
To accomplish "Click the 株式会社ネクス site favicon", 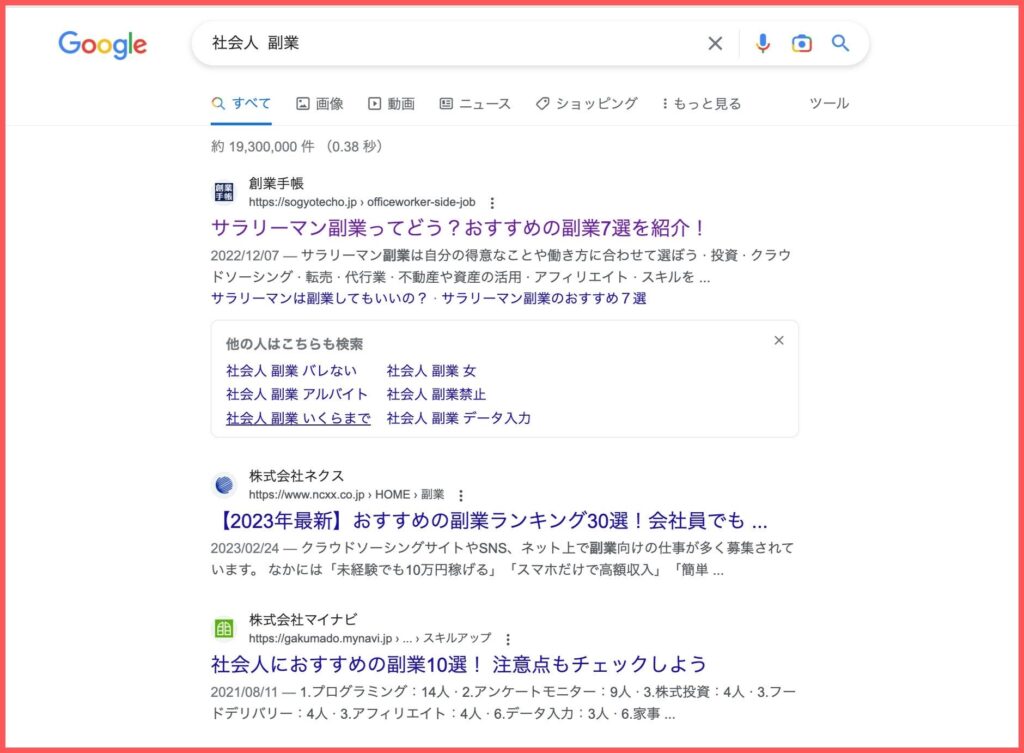I will (224, 485).
